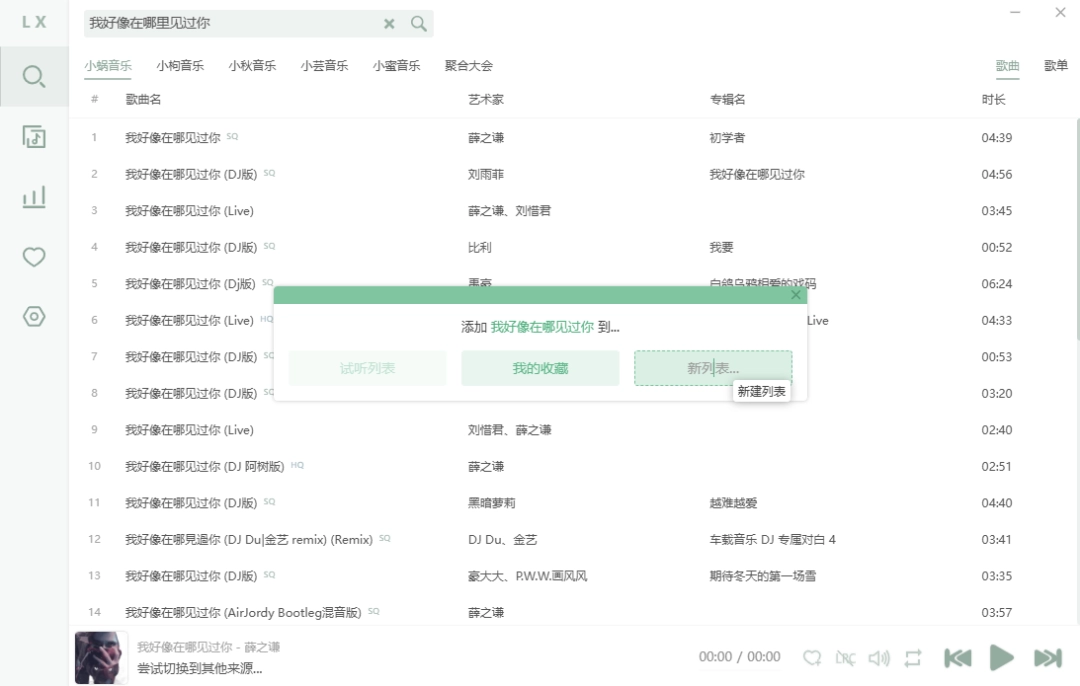This screenshot has height=686, width=1080.
Task: Open the 新列表 dropdown in the dialog
Action: [x=713, y=368]
